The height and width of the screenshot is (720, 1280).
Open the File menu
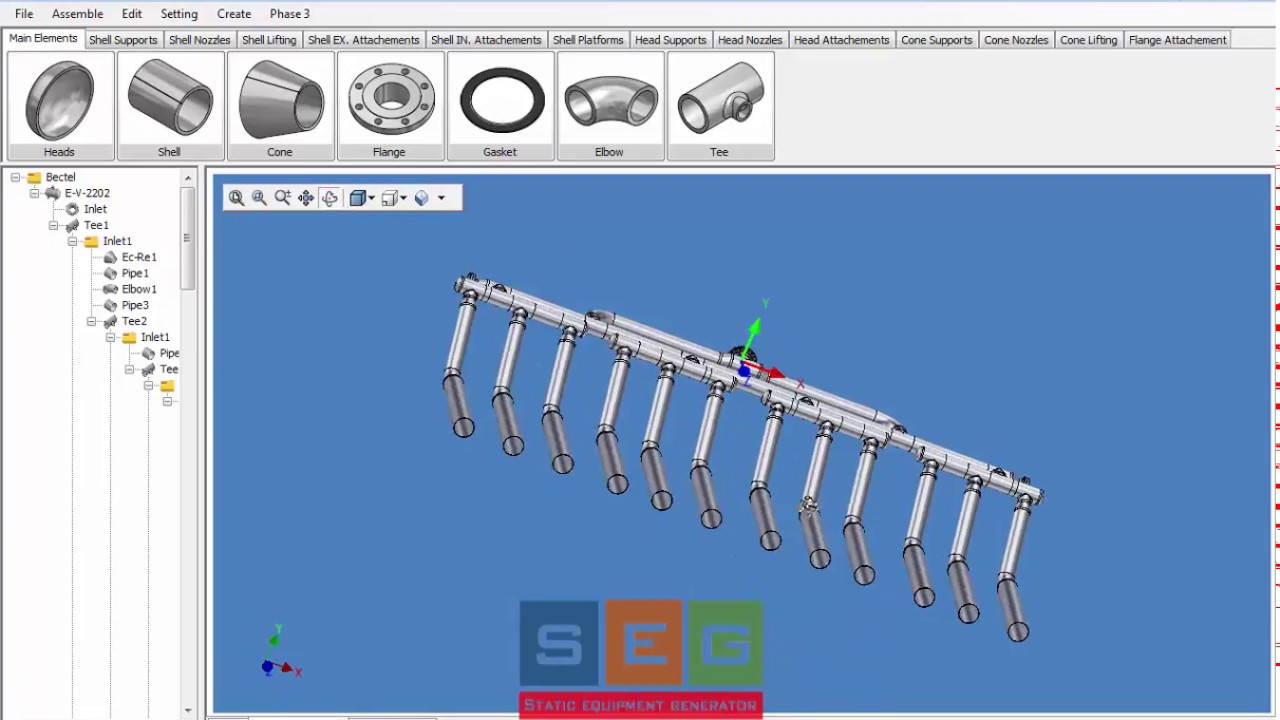coord(24,14)
